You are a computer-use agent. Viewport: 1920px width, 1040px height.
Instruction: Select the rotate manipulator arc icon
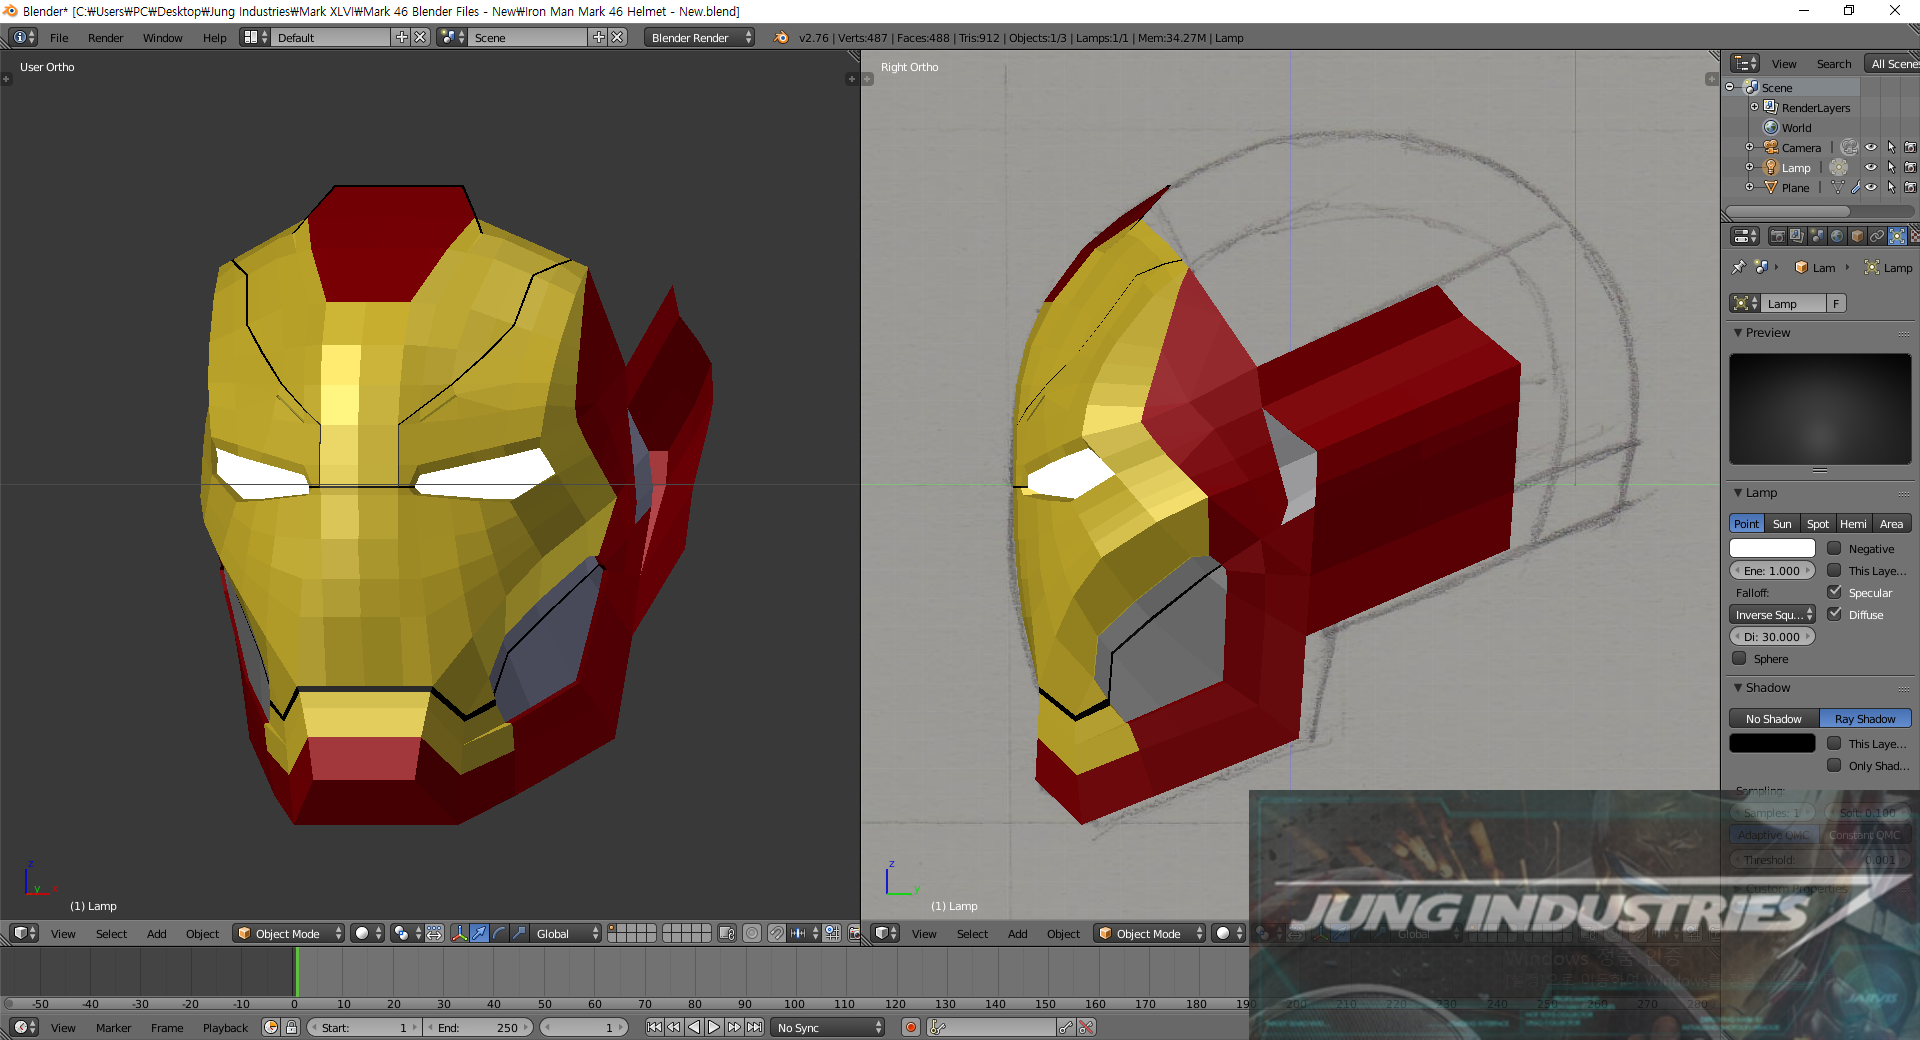pyautogui.click(x=499, y=933)
